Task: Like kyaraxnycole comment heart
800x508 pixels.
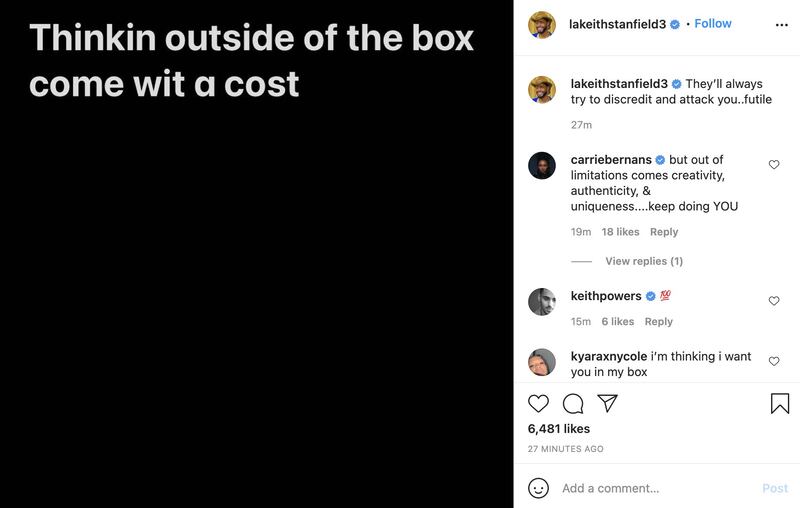Action: (774, 361)
